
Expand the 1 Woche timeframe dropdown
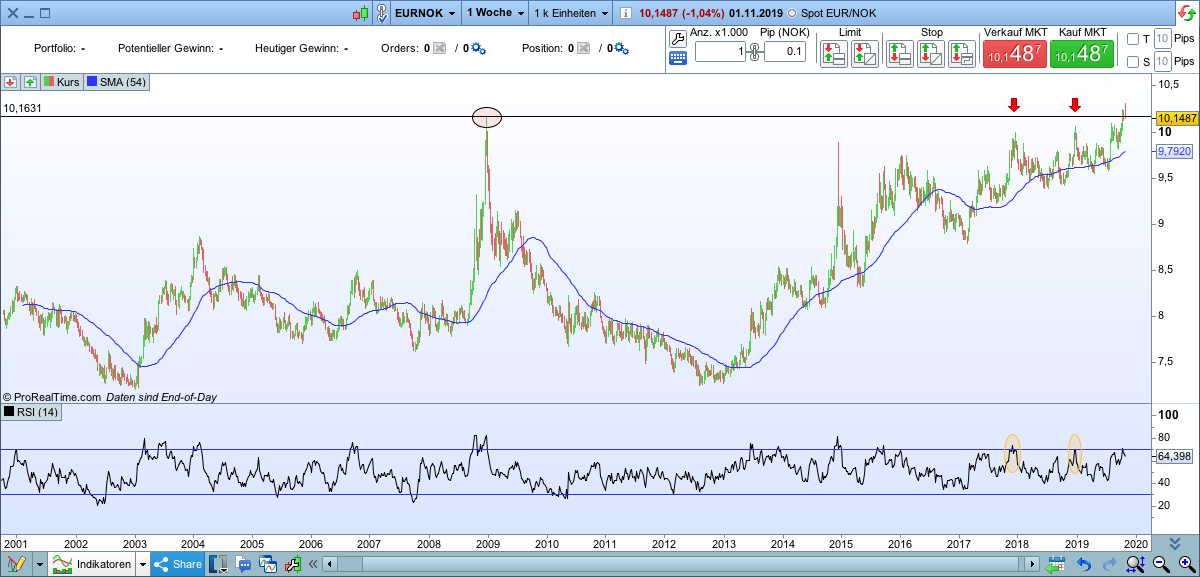(x=518, y=14)
